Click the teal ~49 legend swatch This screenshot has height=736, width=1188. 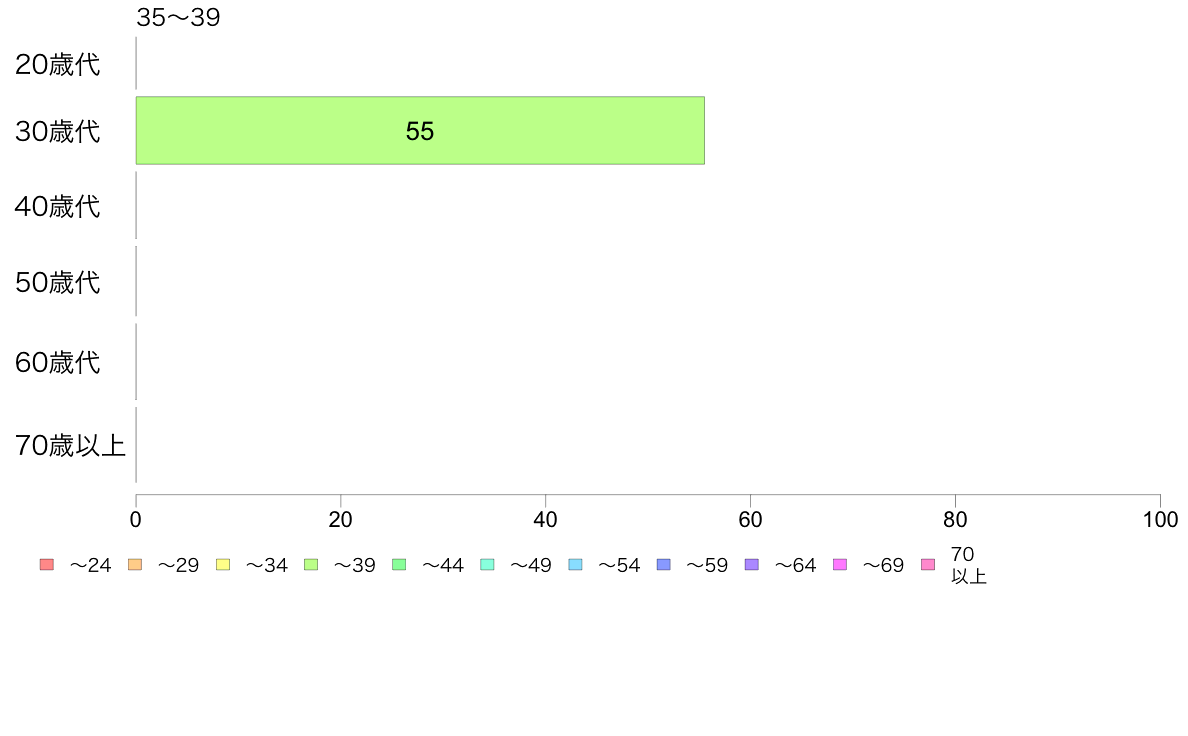coord(487,565)
